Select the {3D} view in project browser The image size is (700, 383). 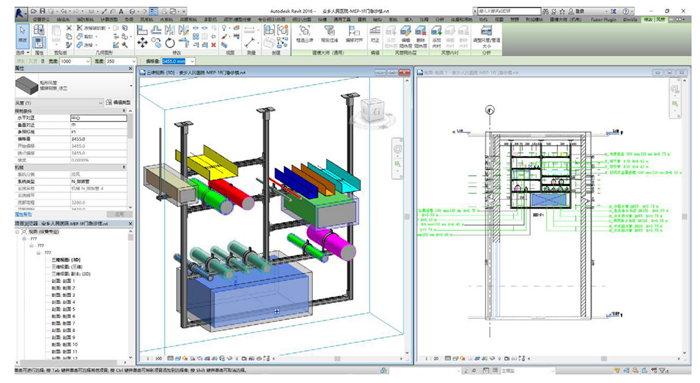(66, 259)
